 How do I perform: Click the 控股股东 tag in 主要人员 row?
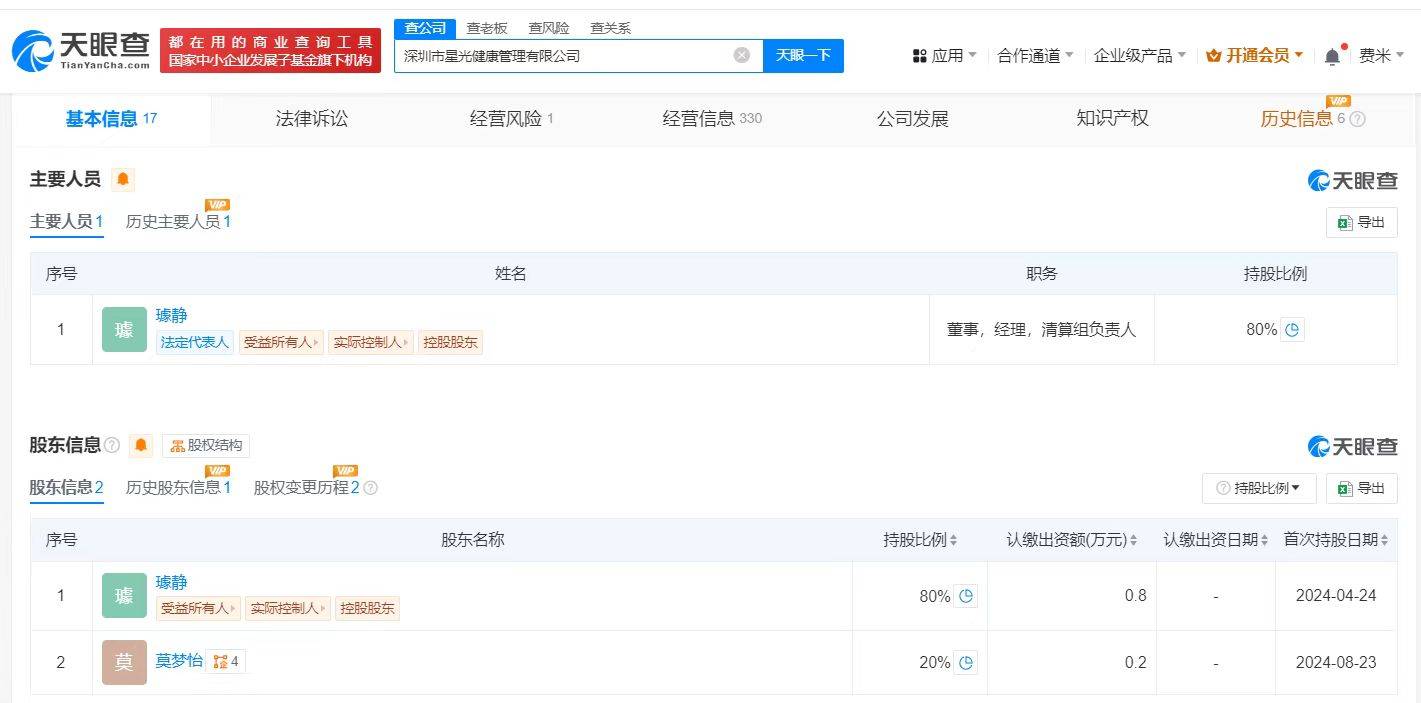[x=450, y=342]
